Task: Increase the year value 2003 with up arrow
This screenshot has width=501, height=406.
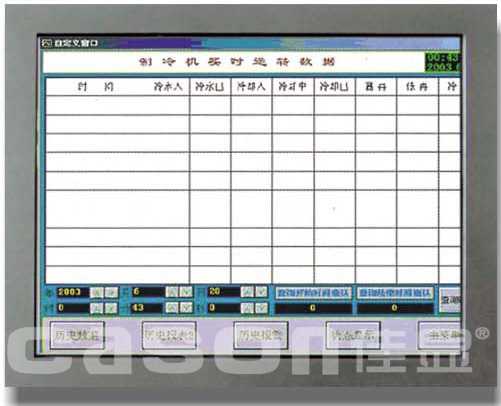Action: tap(97, 292)
